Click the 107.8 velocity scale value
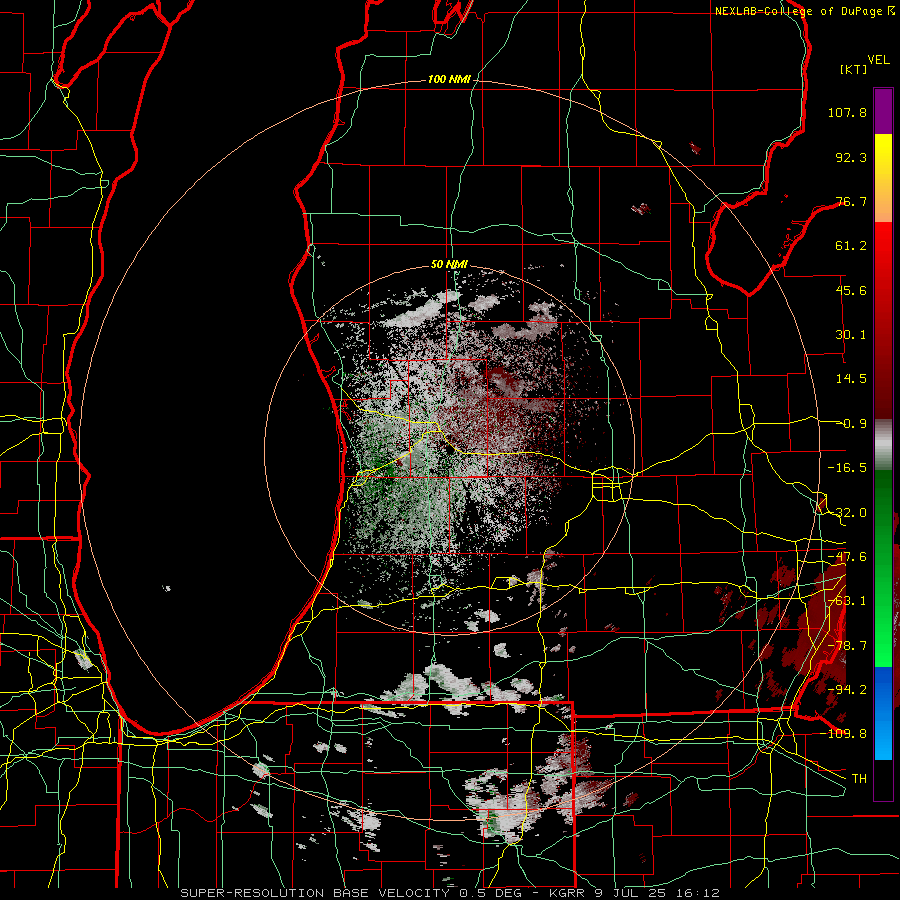 pyautogui.click(x=847, y=112)
